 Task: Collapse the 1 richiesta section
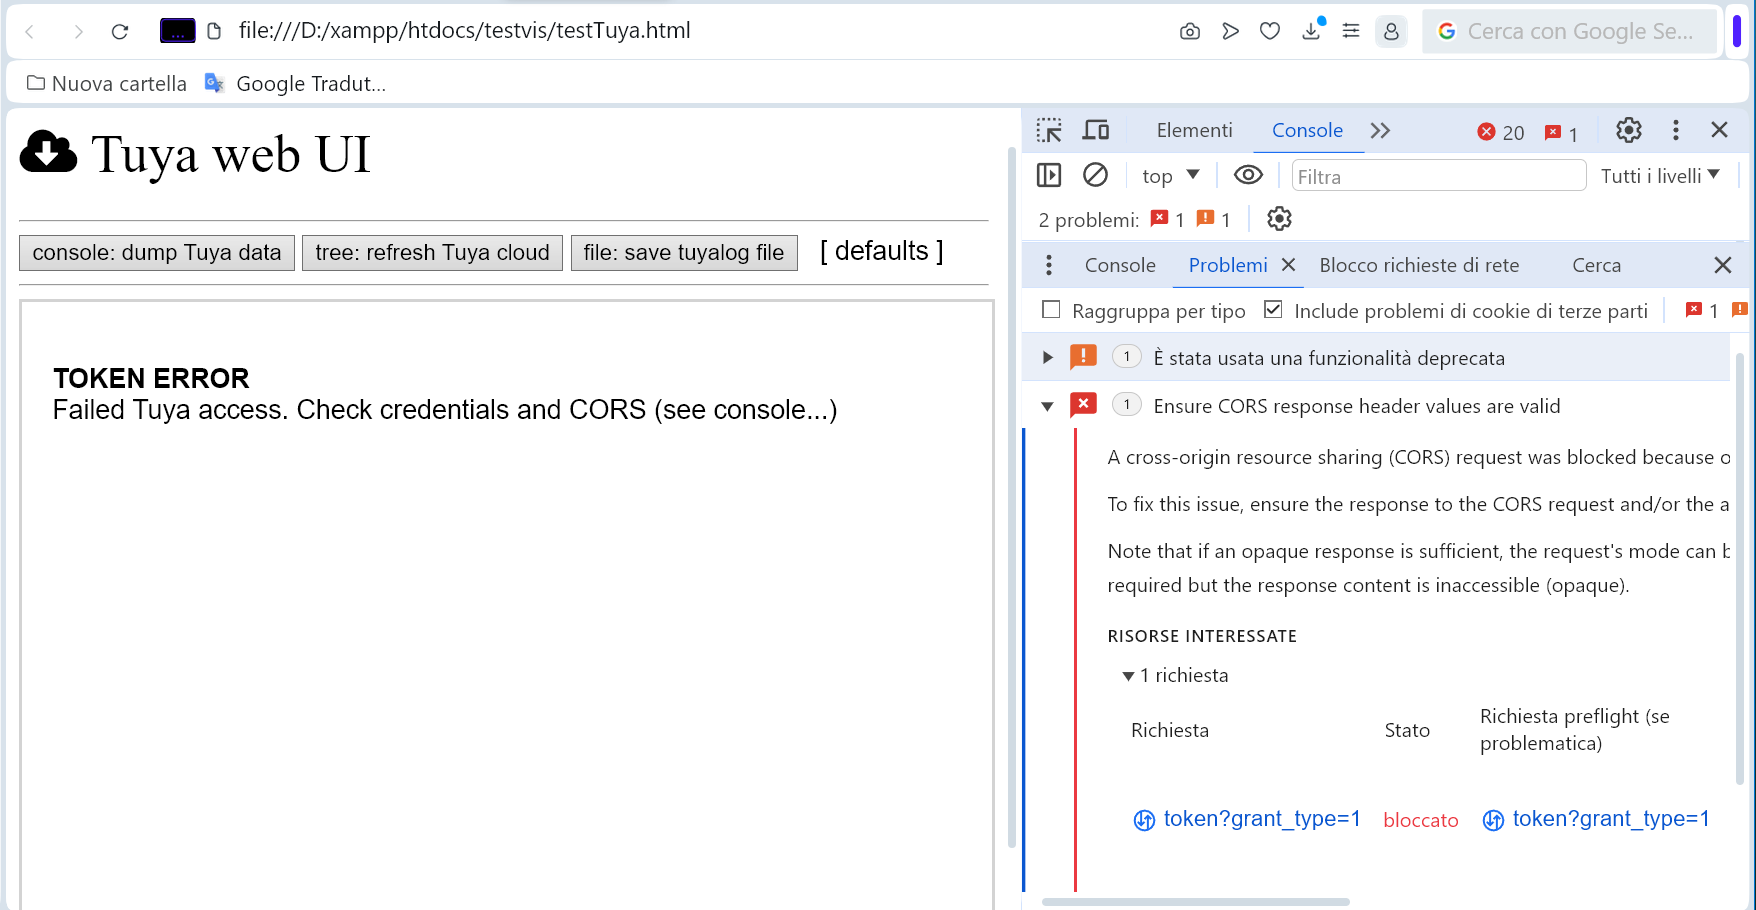point(1128,676)
